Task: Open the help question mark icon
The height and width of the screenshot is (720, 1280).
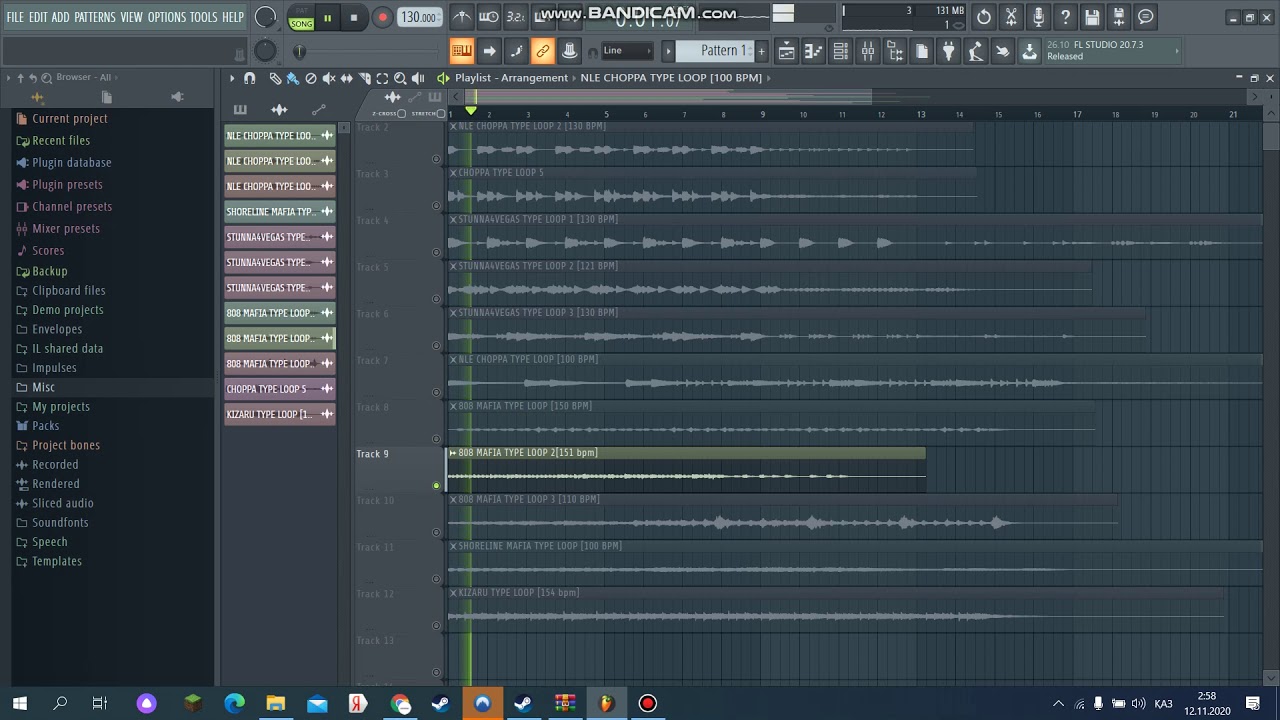Action: coord(1065,17)
